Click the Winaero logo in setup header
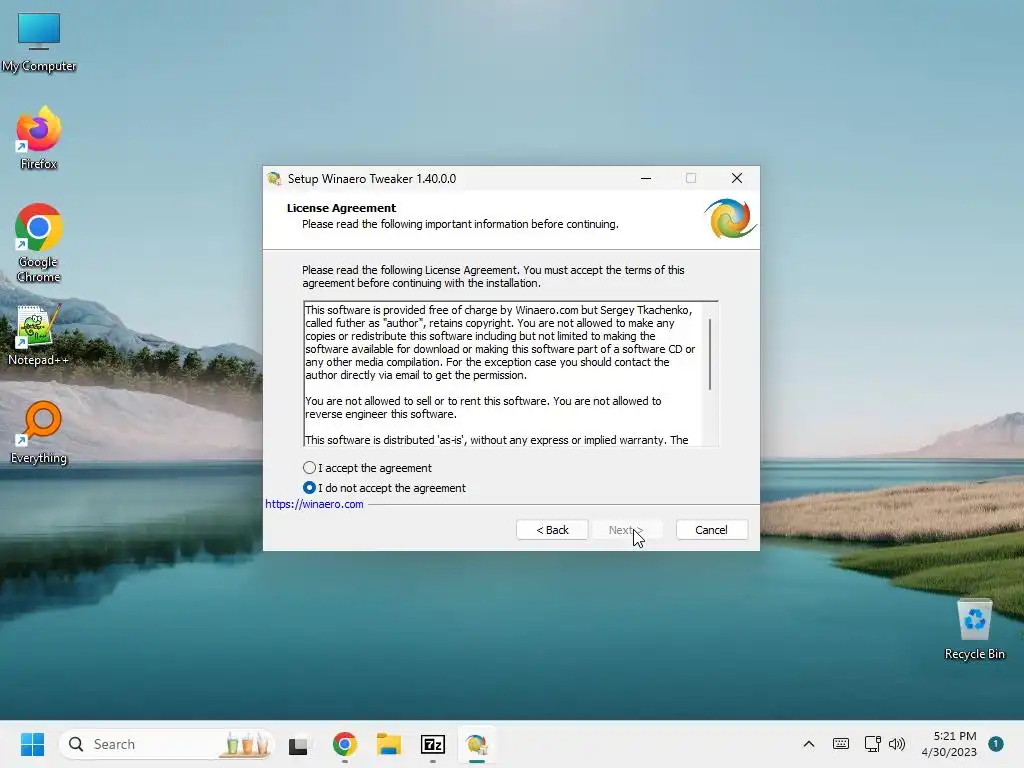Image resolution: width=1024 pixels, height=768 pixels. 730,219
